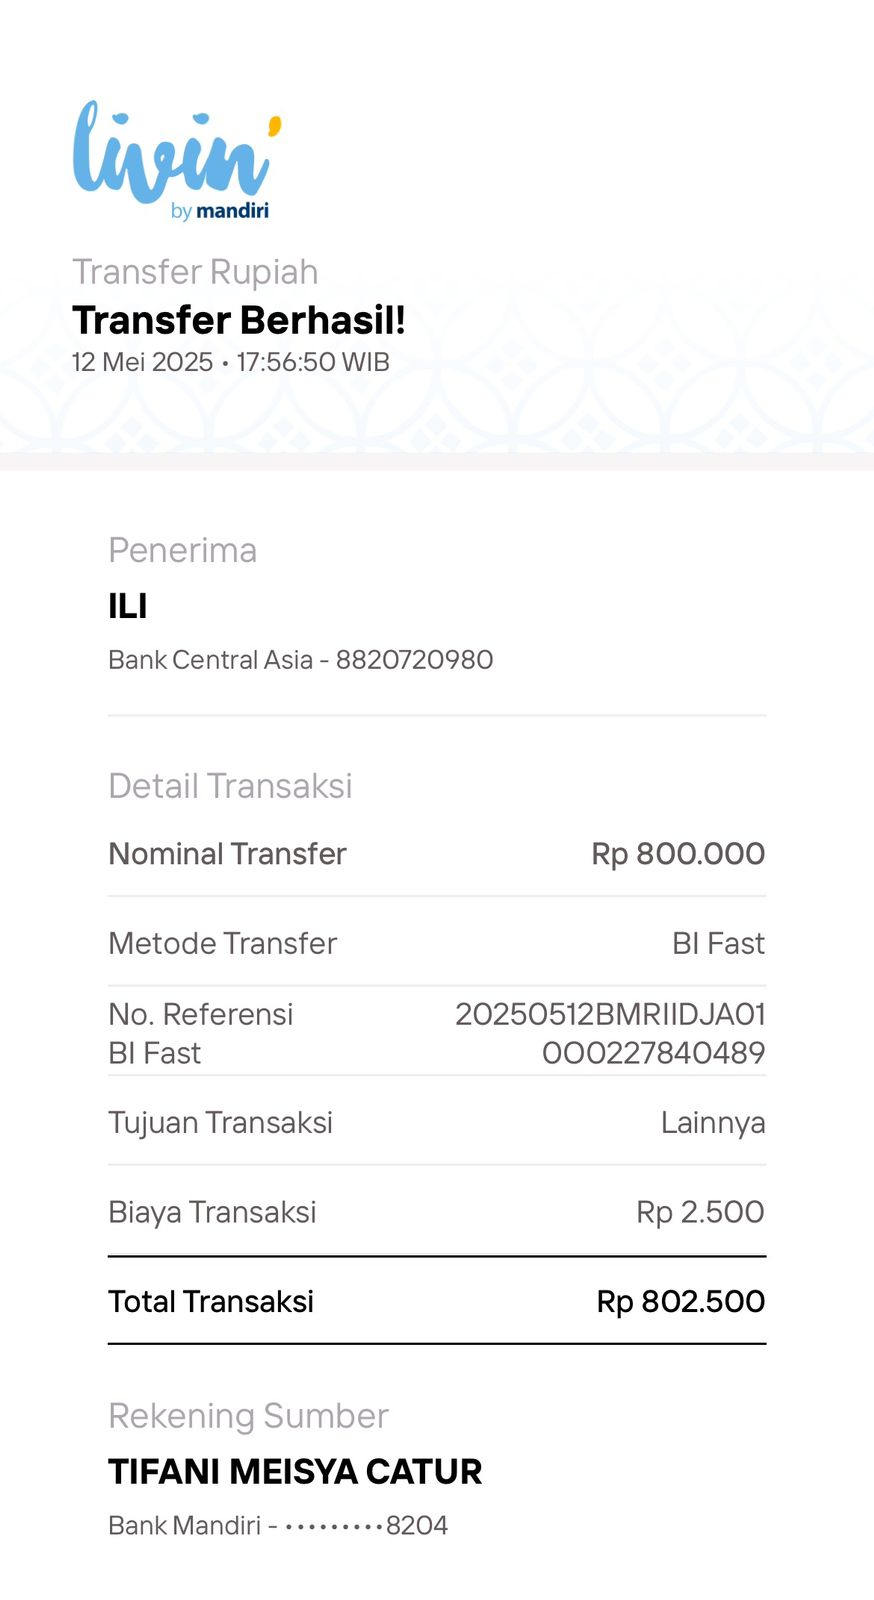Click the Detail Transaksi heading

[230, 786]
